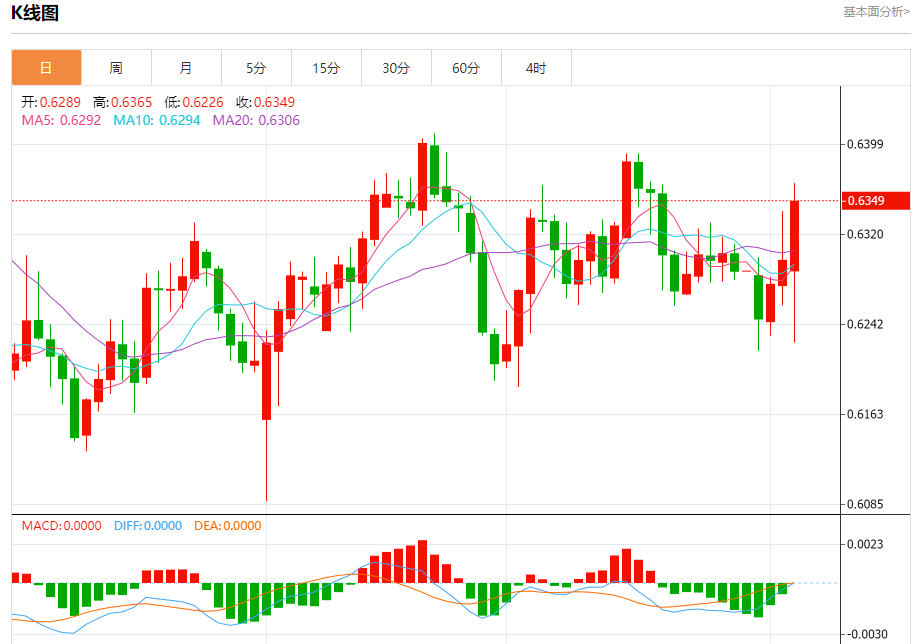Click the tallest red MACD histogram bar
The height and width of the screenshot is (644, 914).
(x=423, y=562)
